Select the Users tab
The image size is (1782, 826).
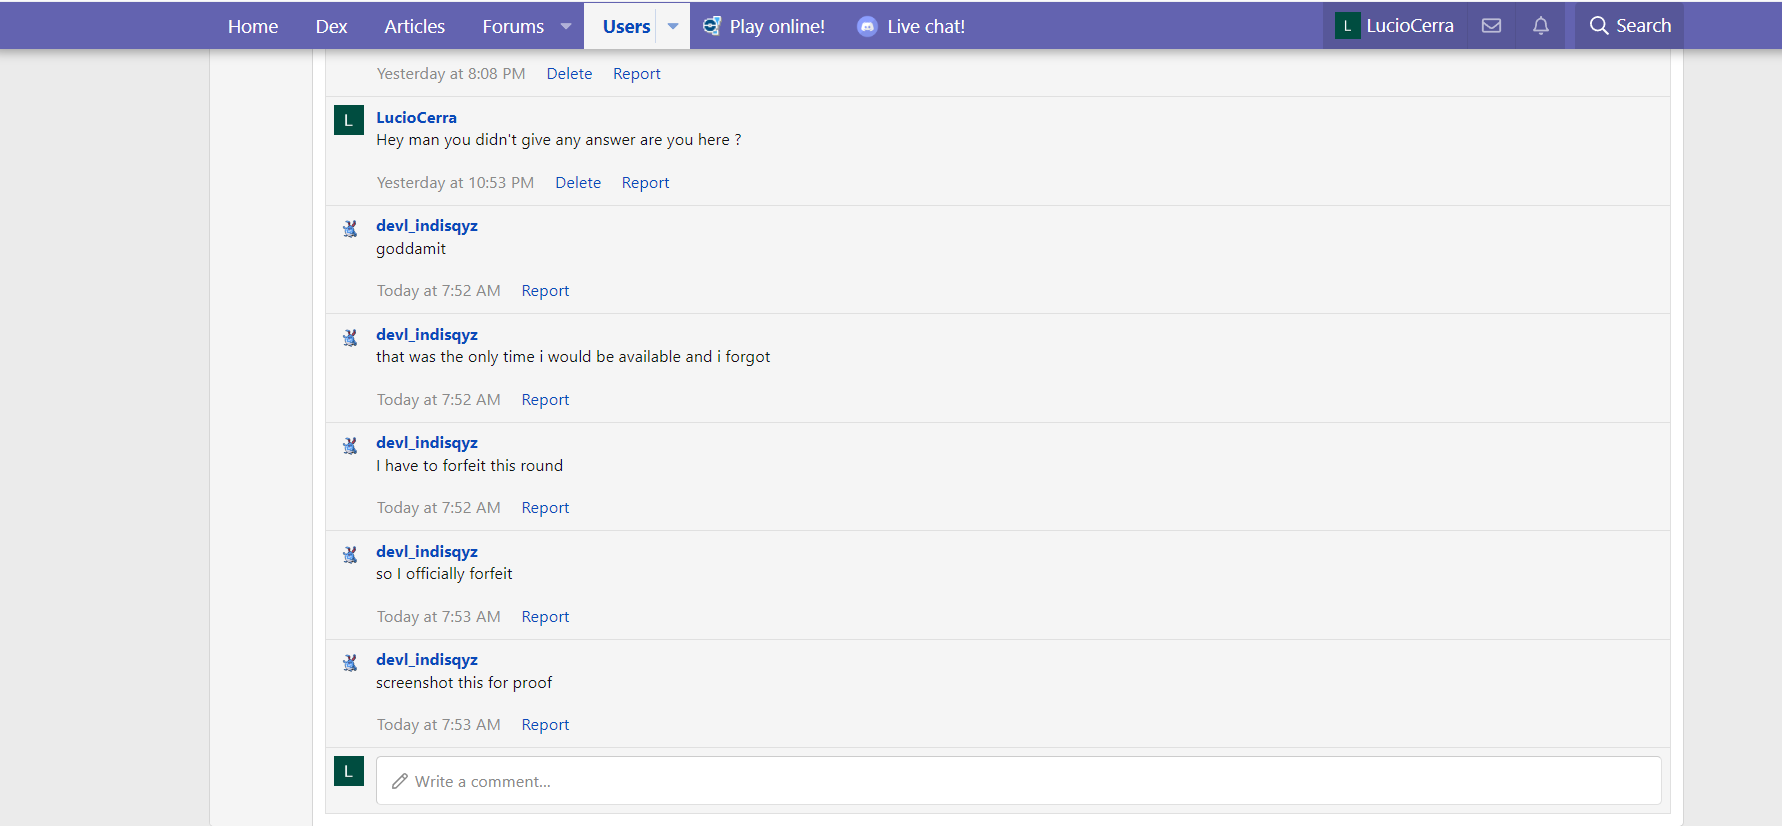coord(626,26)
